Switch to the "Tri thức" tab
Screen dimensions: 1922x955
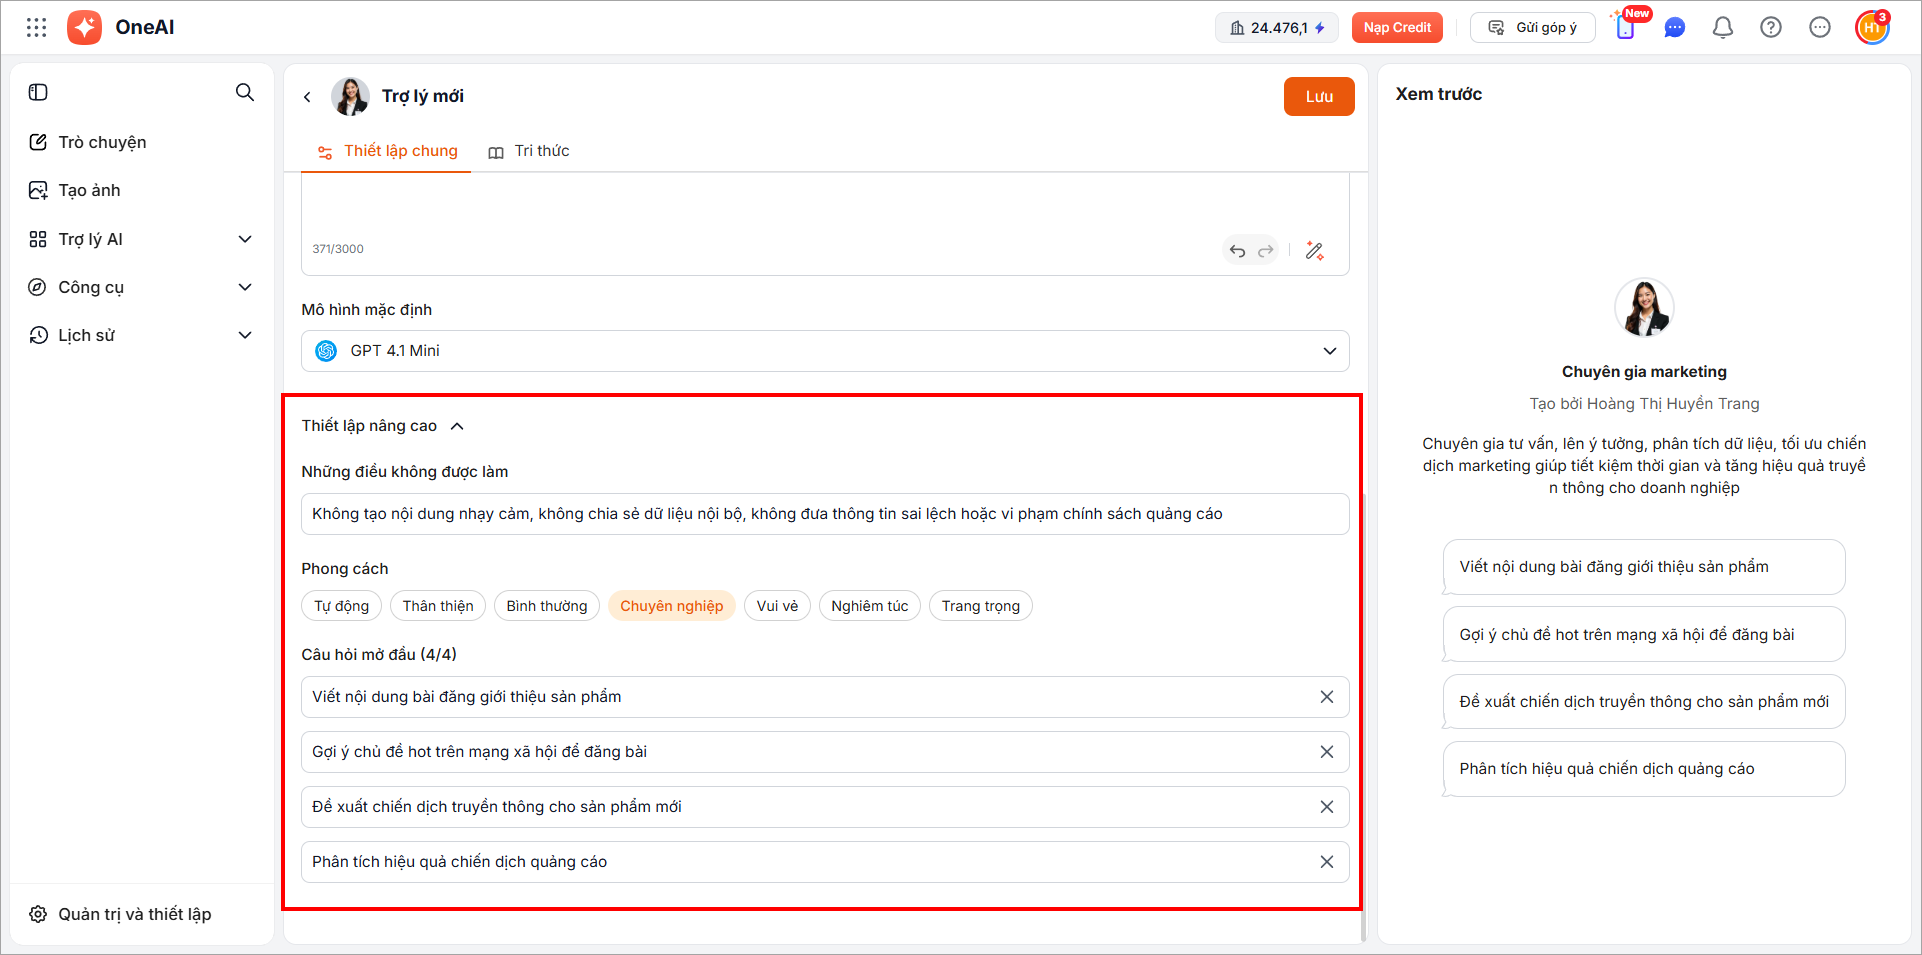(529, 151)
